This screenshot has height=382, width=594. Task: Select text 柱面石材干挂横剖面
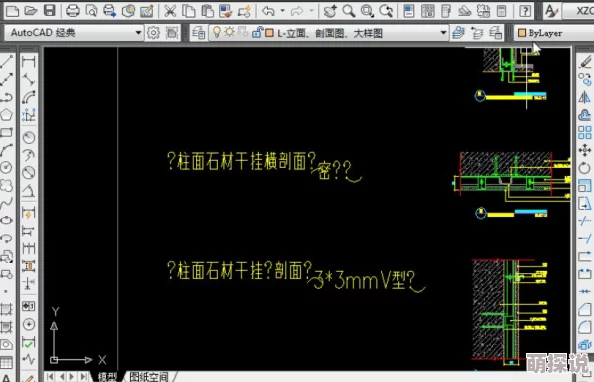(241, 161)
